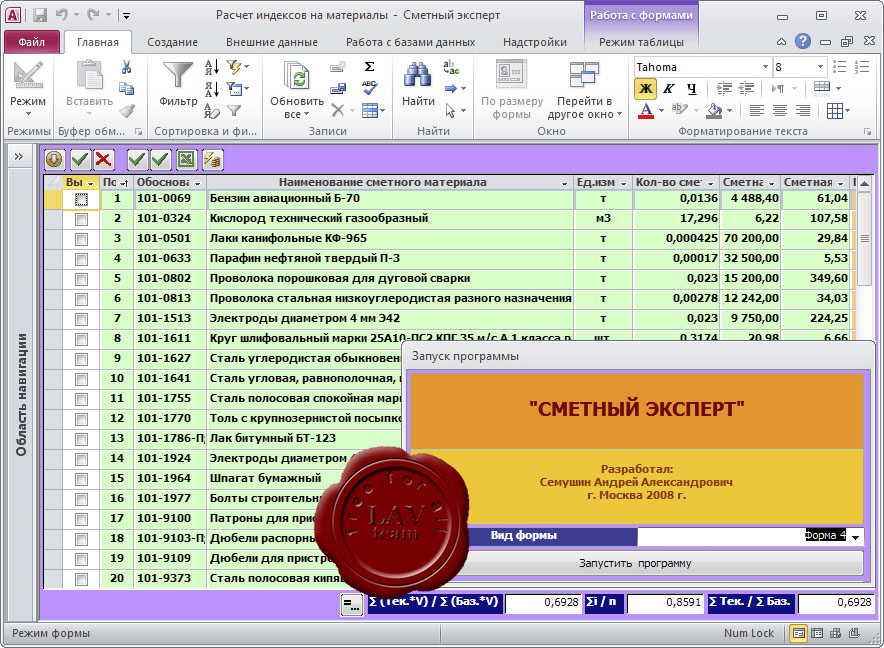
Task: Switch to datasheet view in status bar
Action: coord(817,633)
